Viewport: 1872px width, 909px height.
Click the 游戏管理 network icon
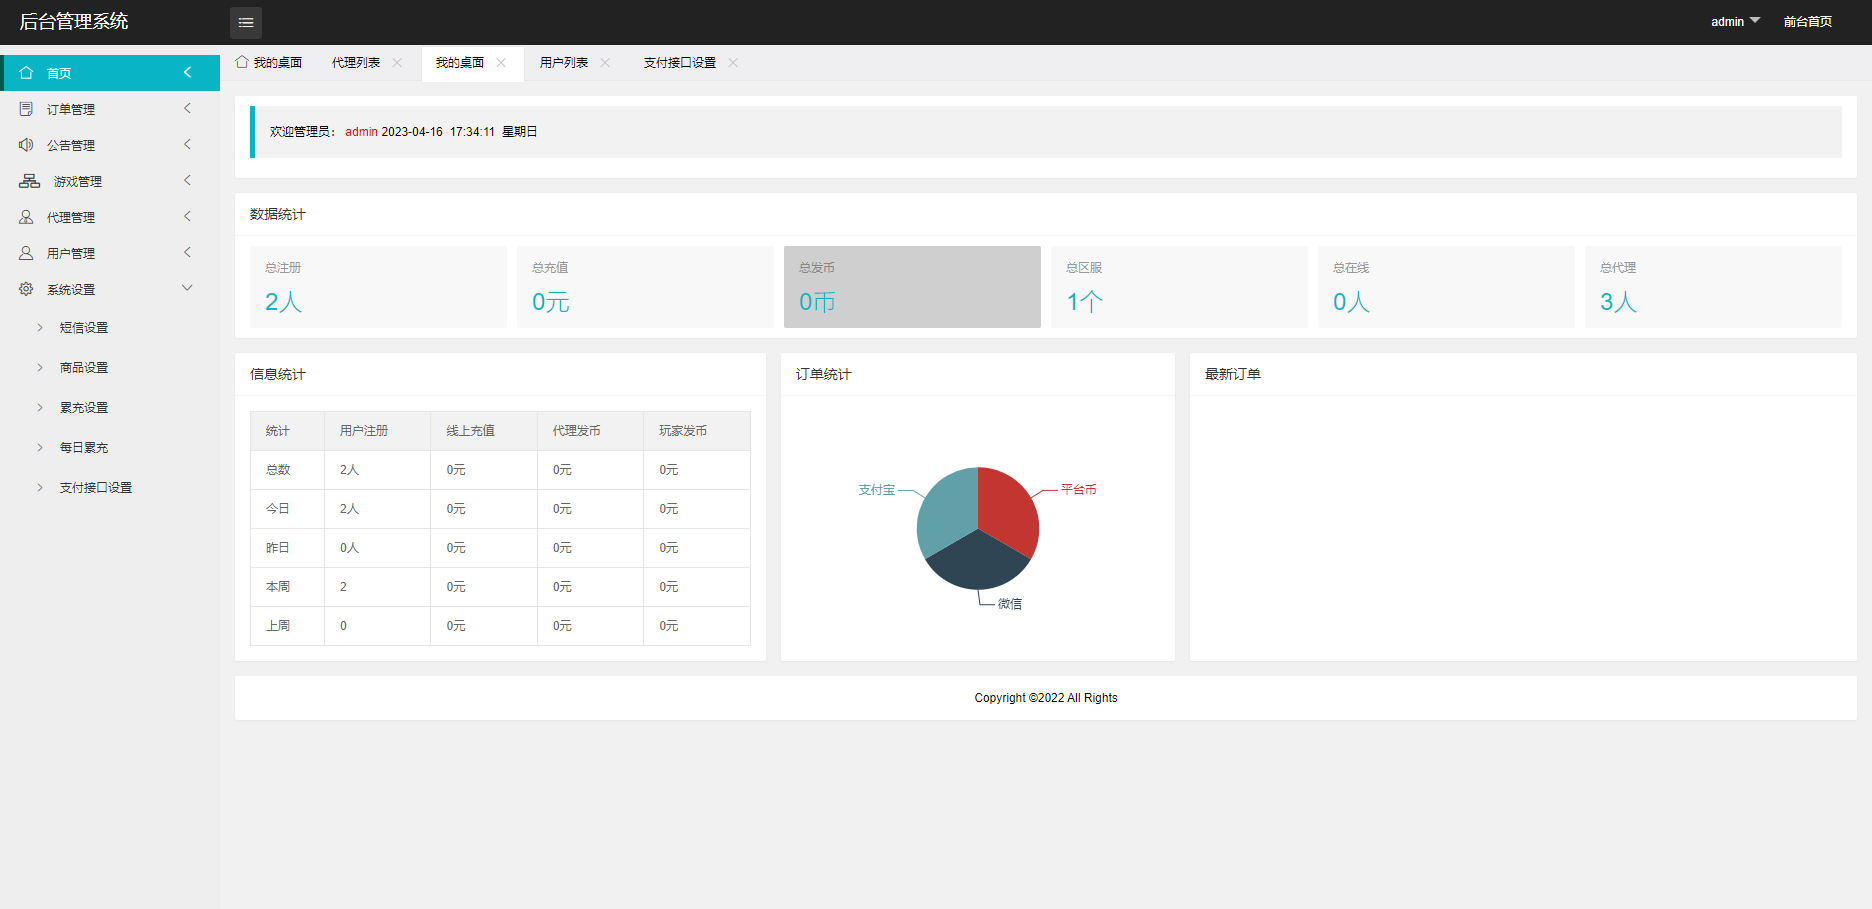click(x=30, y=181)
